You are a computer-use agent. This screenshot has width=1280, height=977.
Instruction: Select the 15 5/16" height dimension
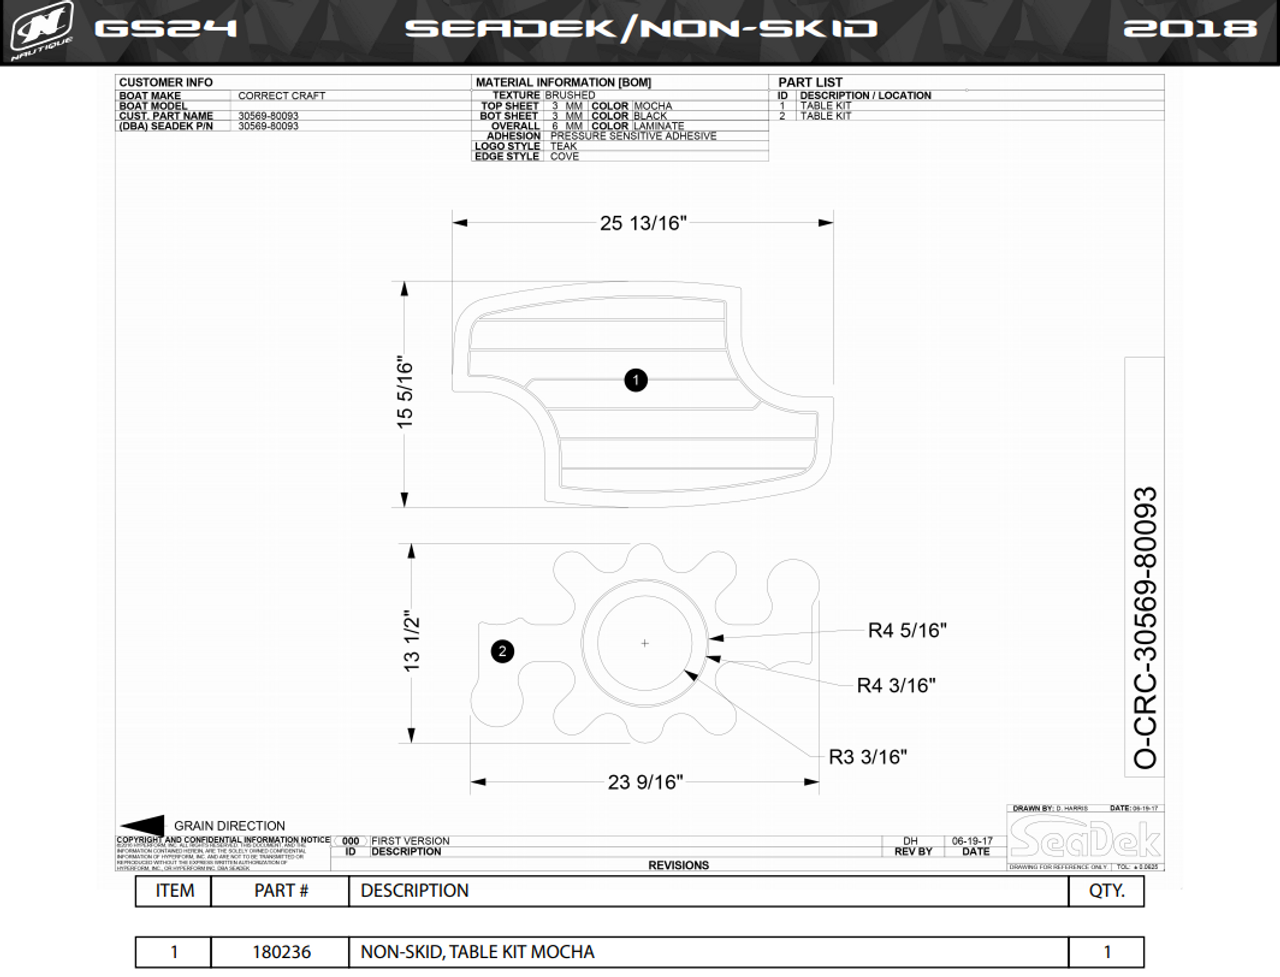[405, 394]
